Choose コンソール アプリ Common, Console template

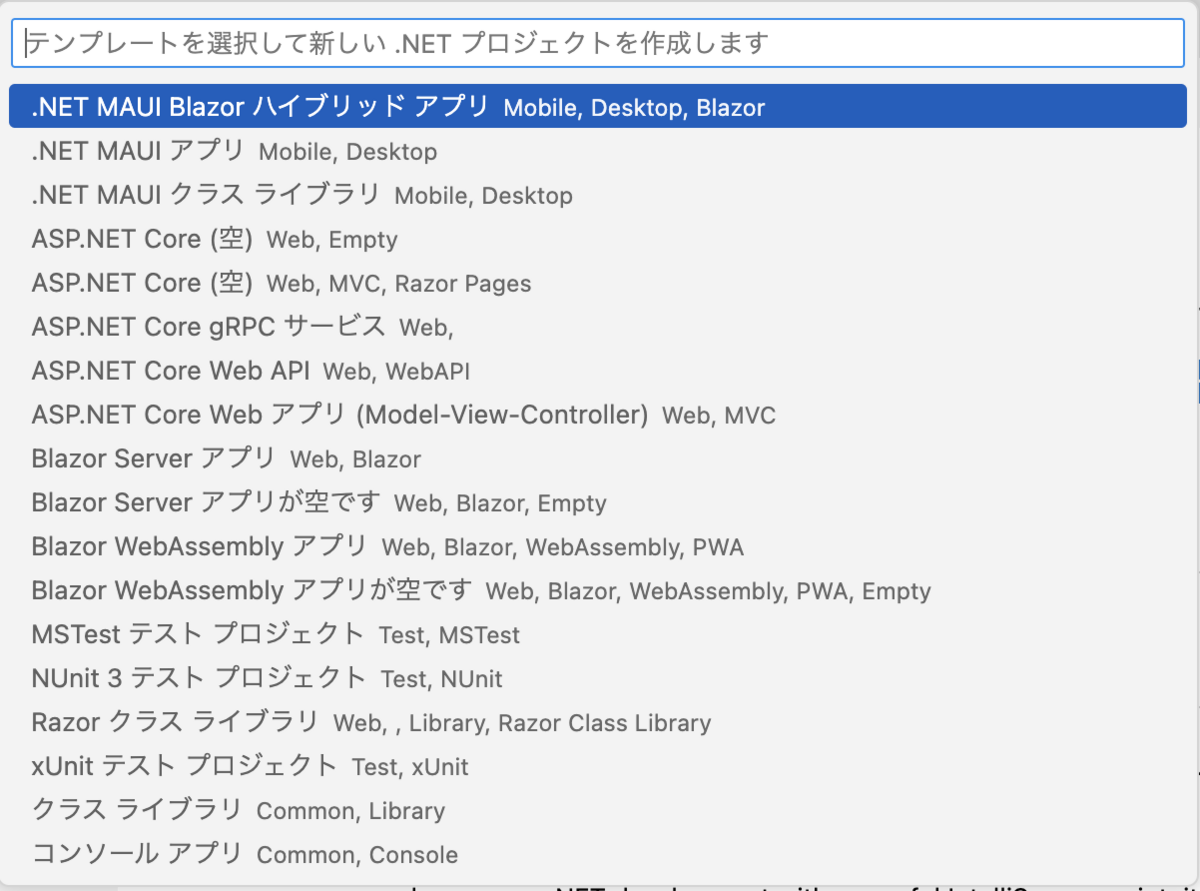point(598,855)
